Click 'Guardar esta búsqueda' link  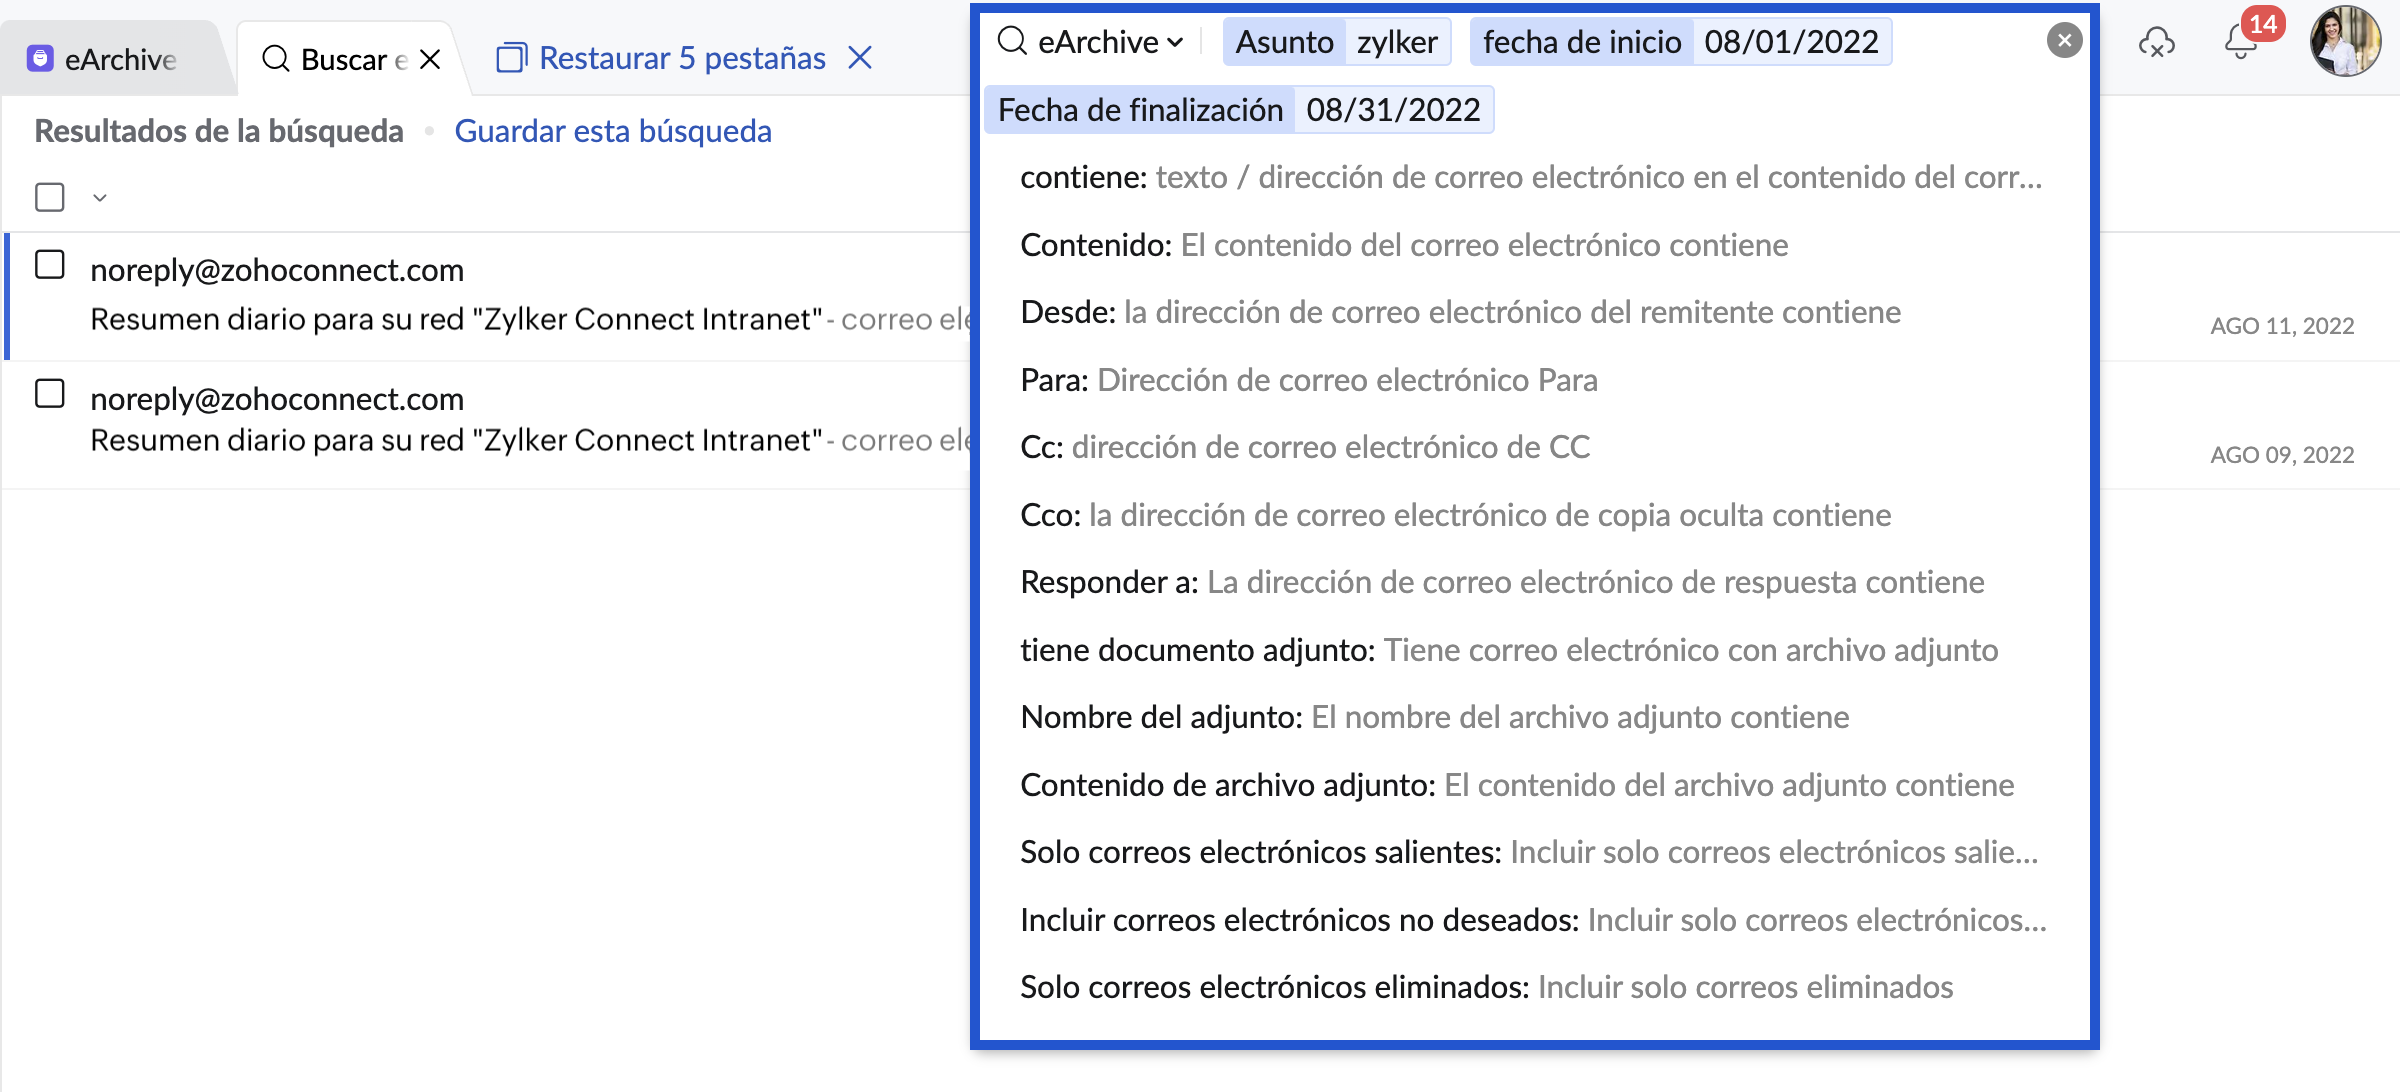click(613, 131)
